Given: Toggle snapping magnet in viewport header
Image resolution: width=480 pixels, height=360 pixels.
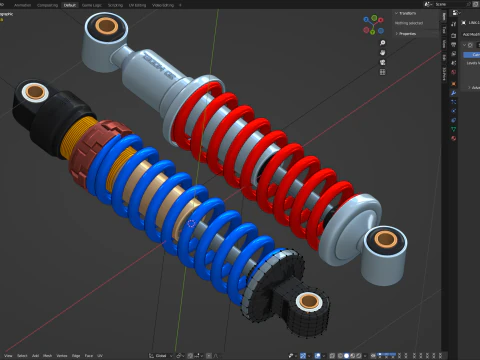Looking at the screenshot, I should coord(190,356).
